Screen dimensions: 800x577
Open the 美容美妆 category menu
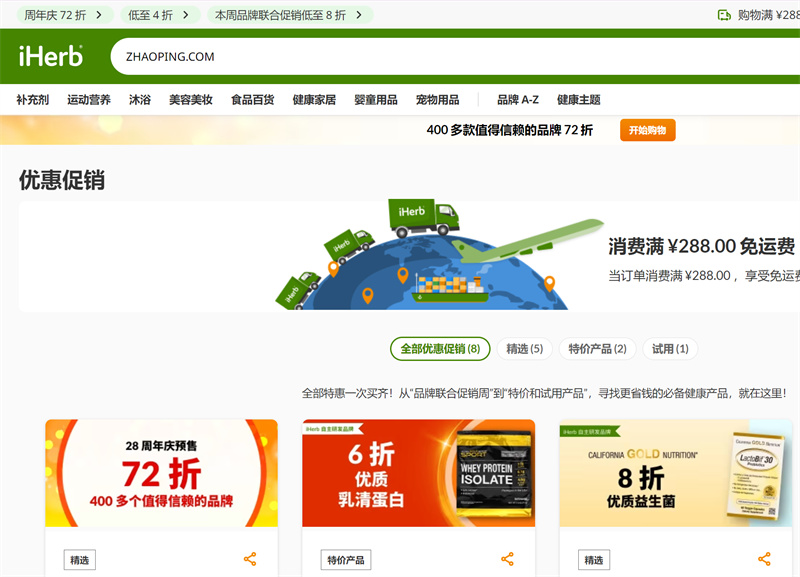(191, 99)
